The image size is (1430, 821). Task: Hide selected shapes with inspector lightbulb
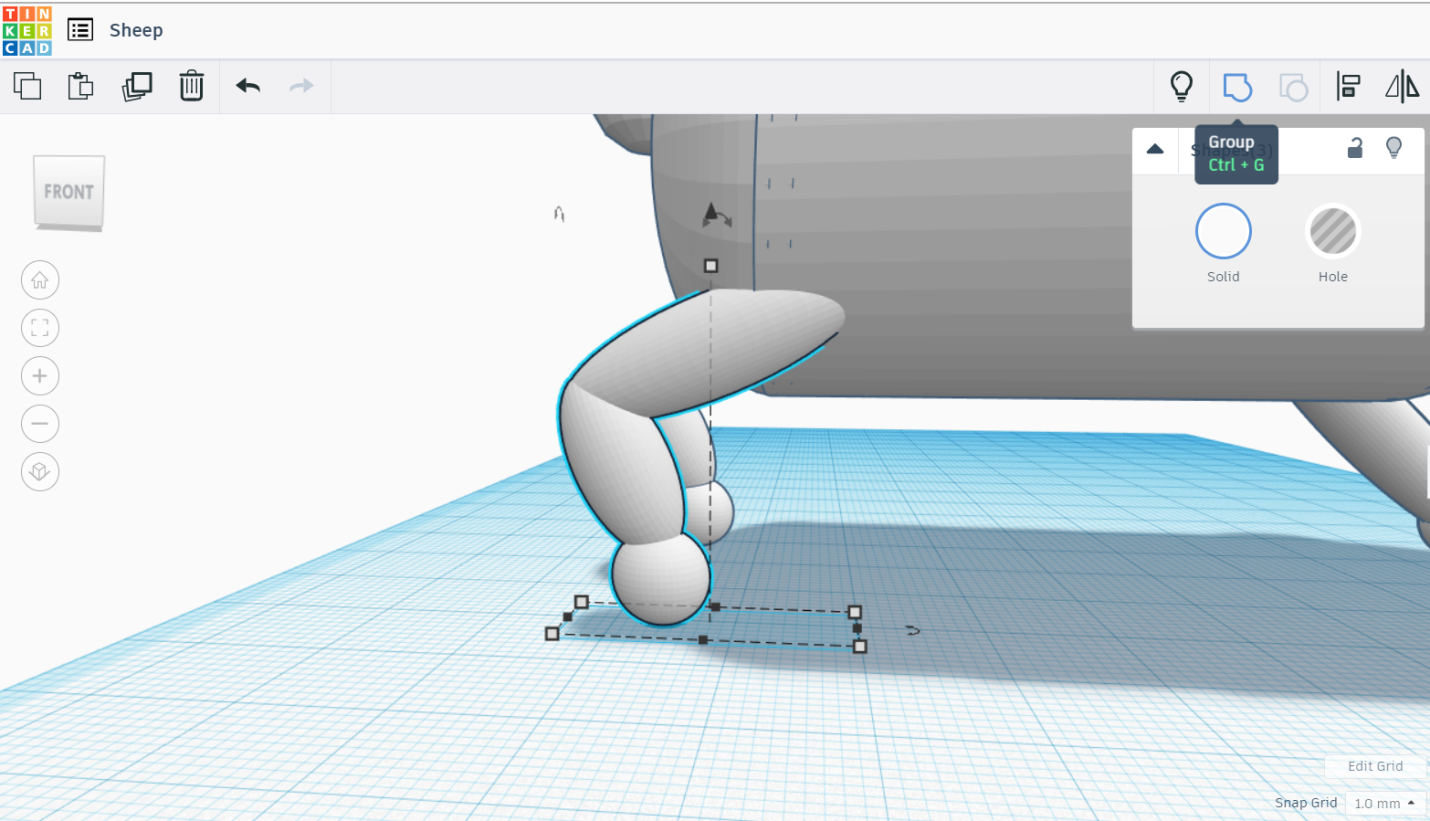[x=1393, y=148]
